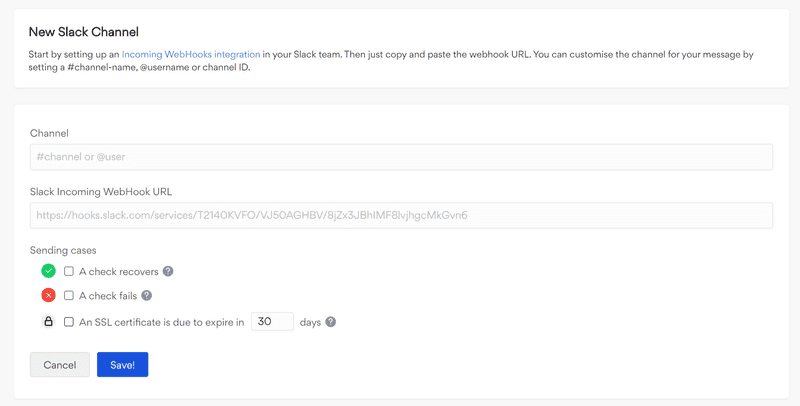Click the SSL expiry days number field
This screenshot has width=800, height=406.
click(x=272, y=321)
